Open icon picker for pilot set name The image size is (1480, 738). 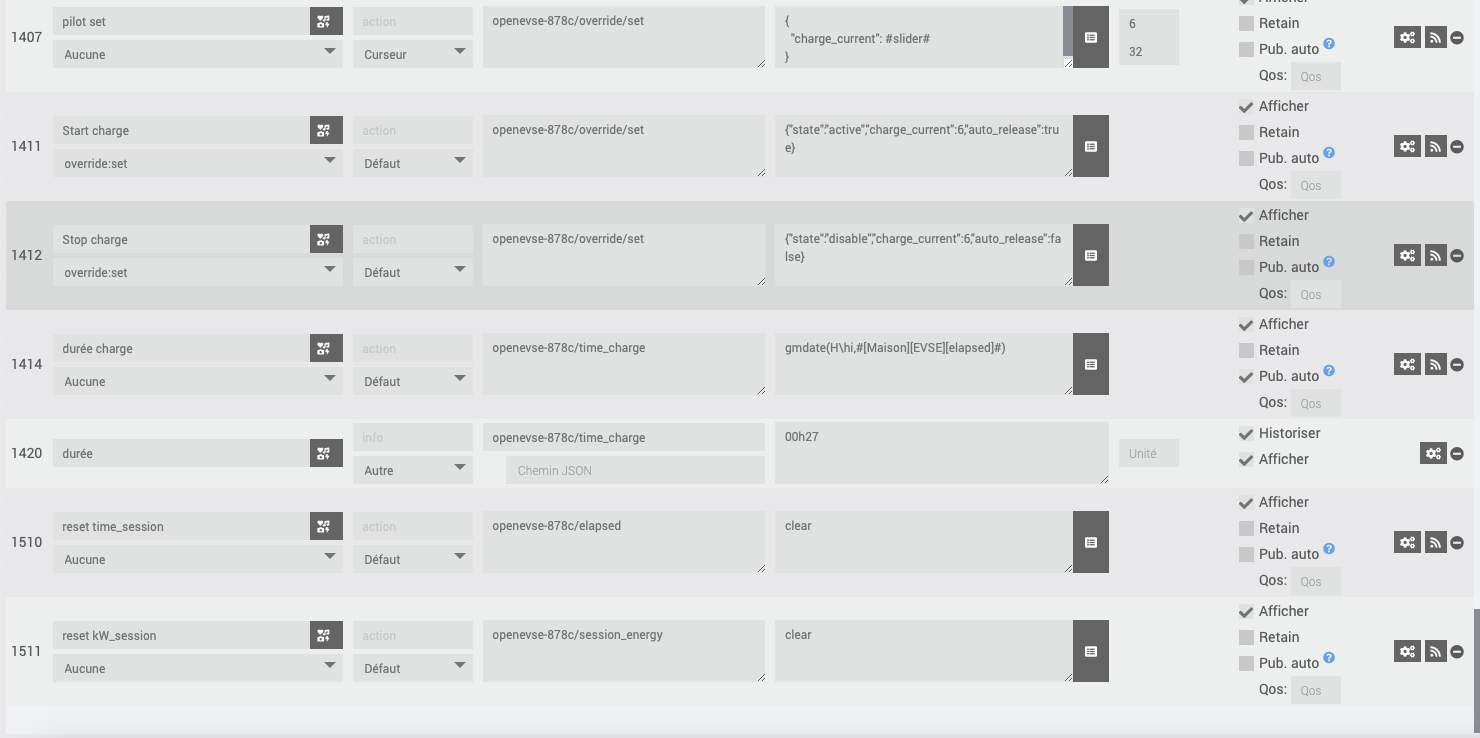click(325, 21)
